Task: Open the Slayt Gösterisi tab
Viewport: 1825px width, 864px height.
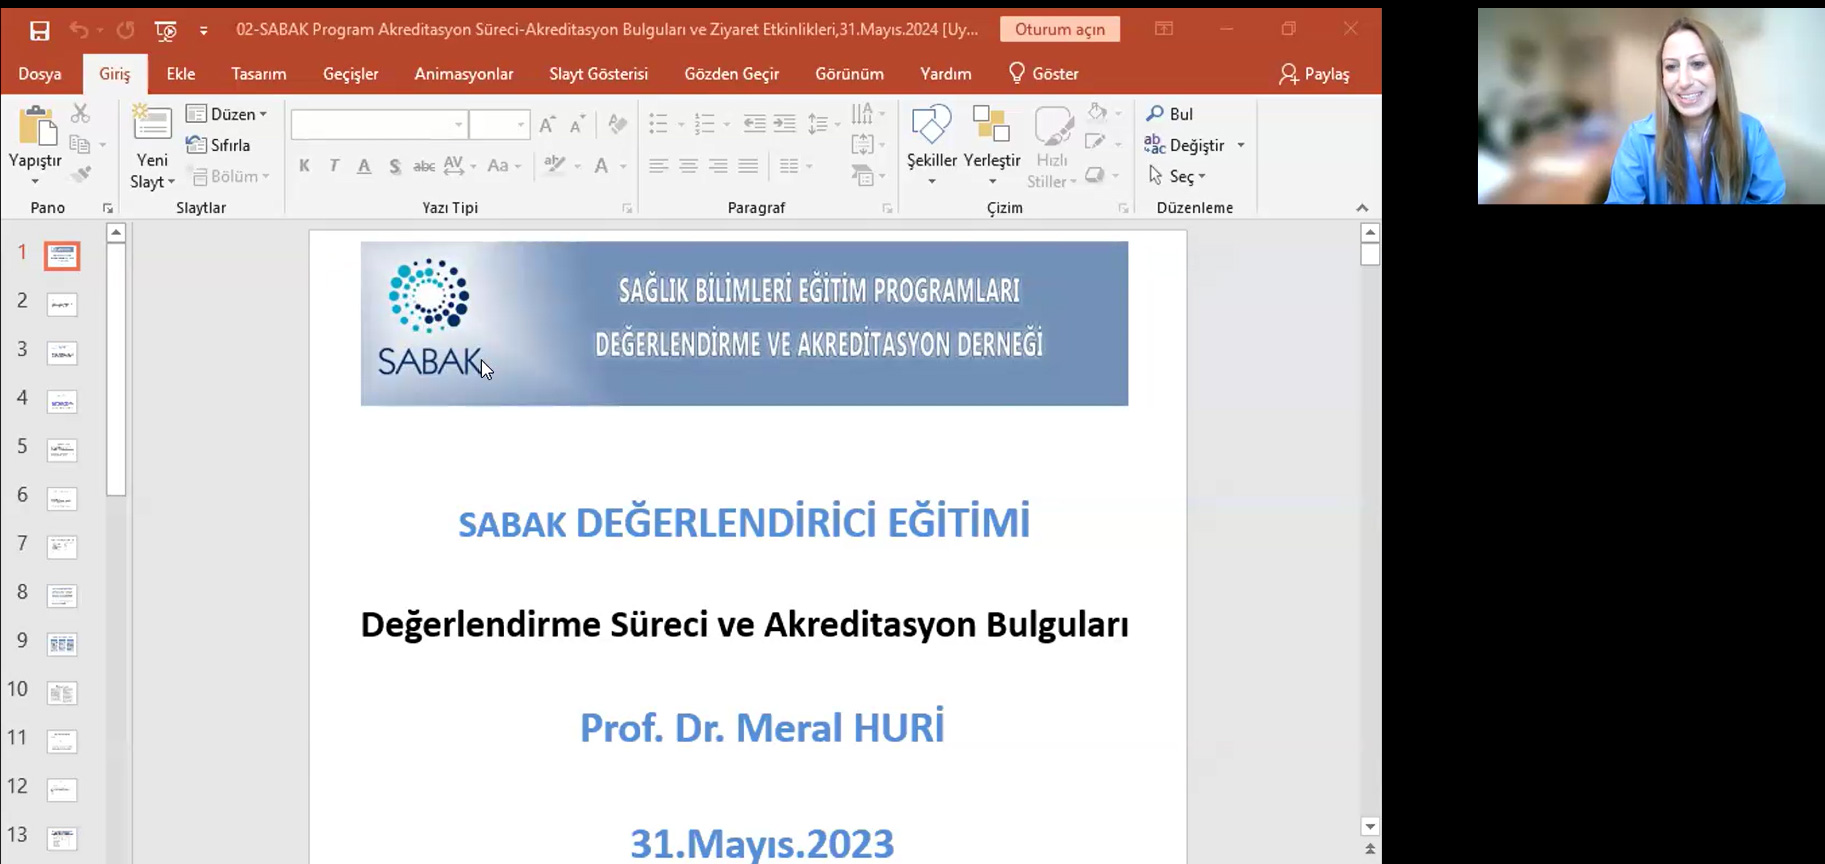Action: pyautogui.click(x=599, y=74)
